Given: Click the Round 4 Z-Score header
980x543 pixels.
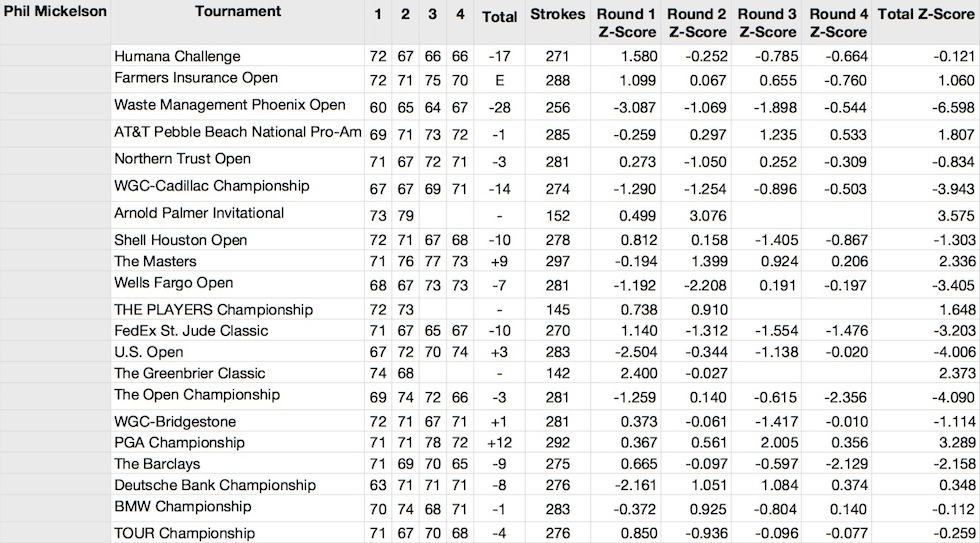Looking at the screenshot, I should [x=838, y=22].
